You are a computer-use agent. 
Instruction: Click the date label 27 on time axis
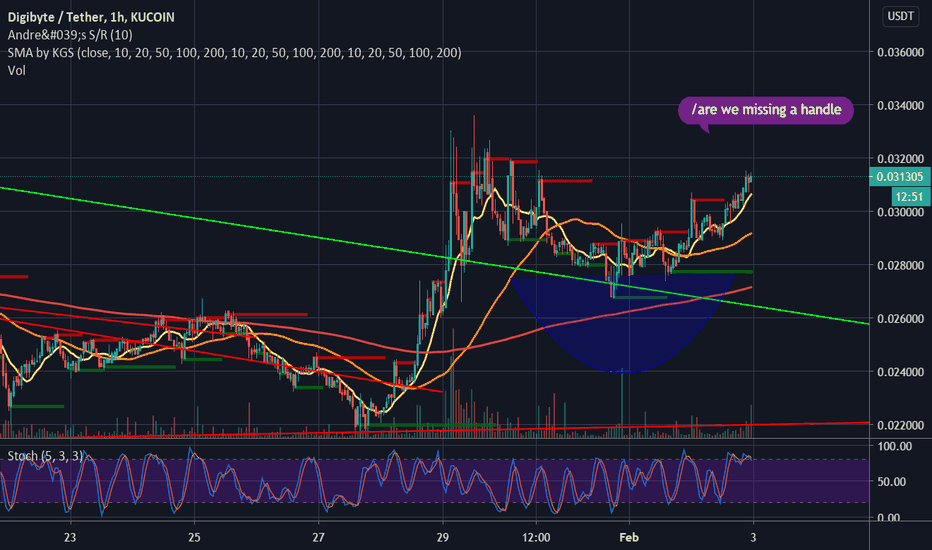[319, 538]
